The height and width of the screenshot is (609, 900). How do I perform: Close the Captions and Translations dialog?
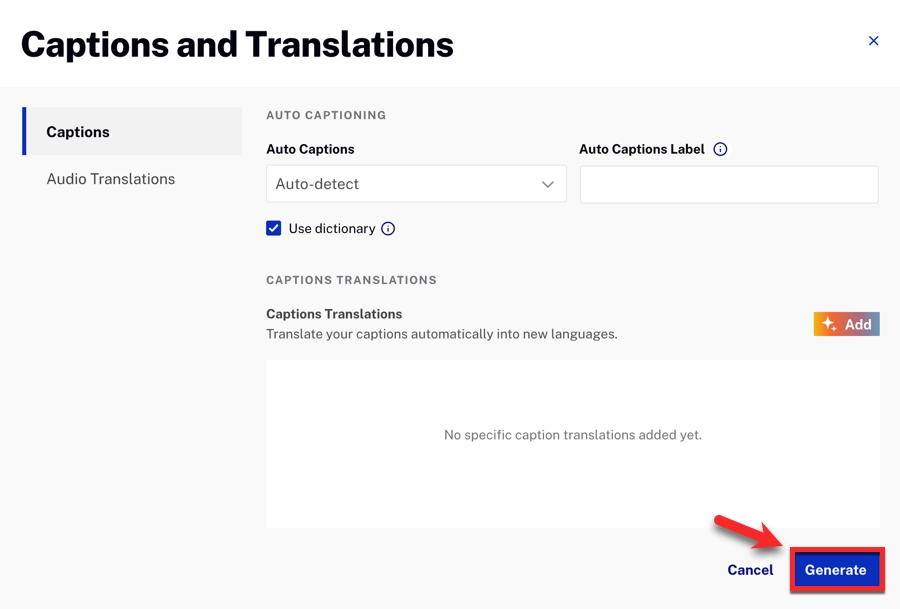[x=873, y=41]
